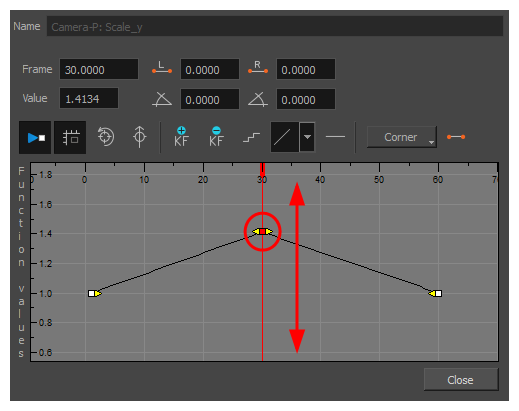Toggle the grid display button
519x411 pixels.
(70, 137)
